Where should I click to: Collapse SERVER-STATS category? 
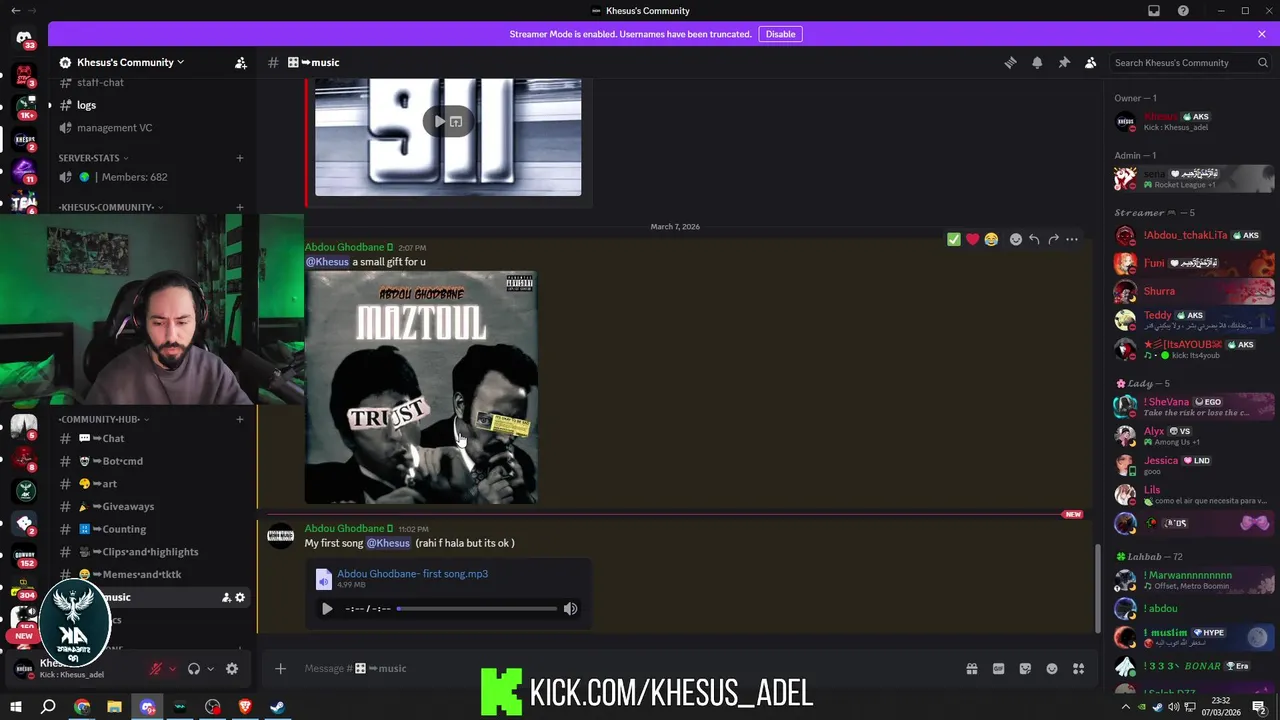pos(93,158)
